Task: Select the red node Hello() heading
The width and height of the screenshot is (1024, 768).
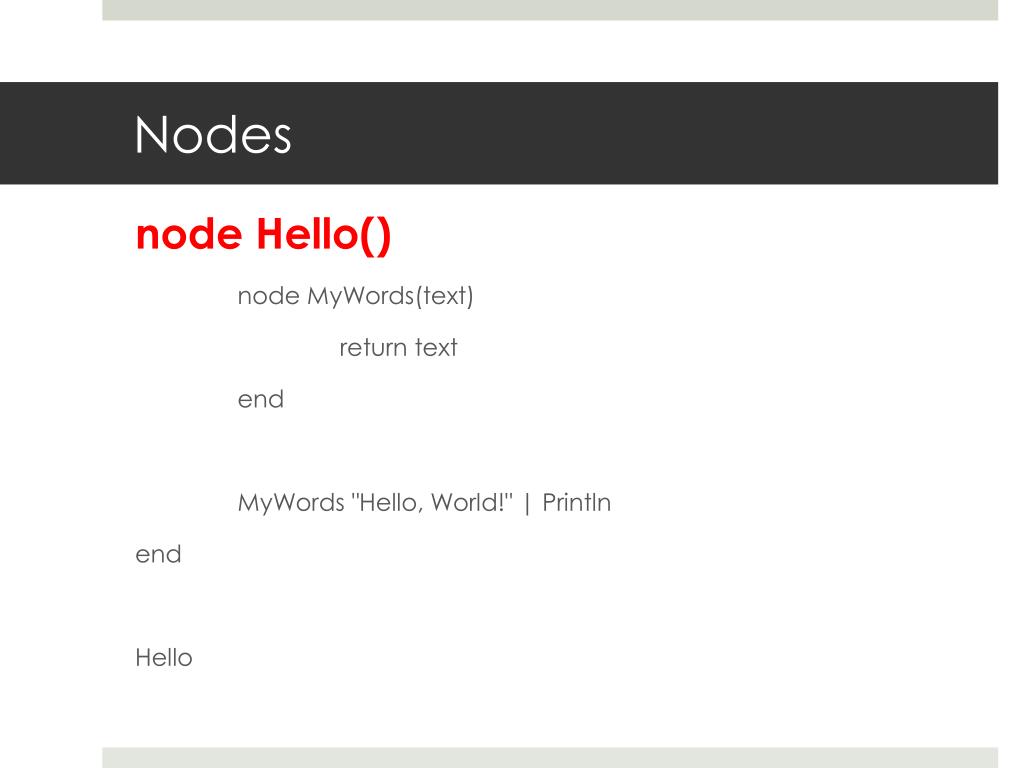Action: pyautogui.click(x=263, y=235)
